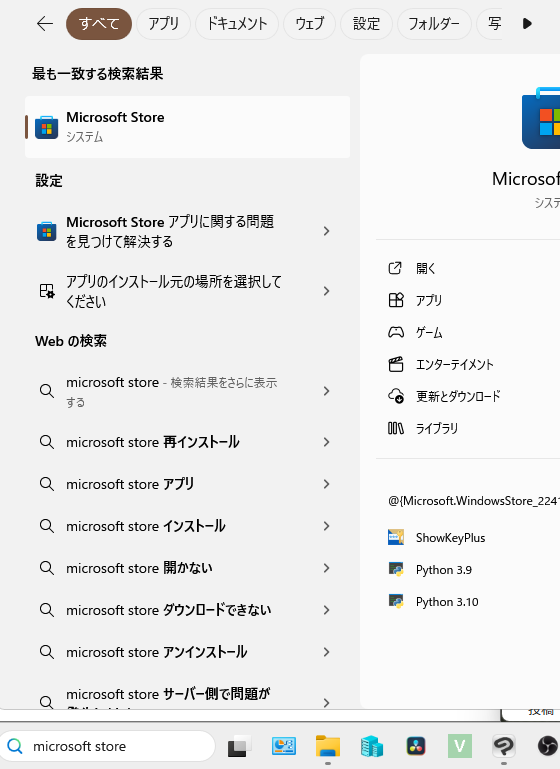Viewport: 560px width, 769px height.
Task: Click the library books icon
Action: coord(396,428)
